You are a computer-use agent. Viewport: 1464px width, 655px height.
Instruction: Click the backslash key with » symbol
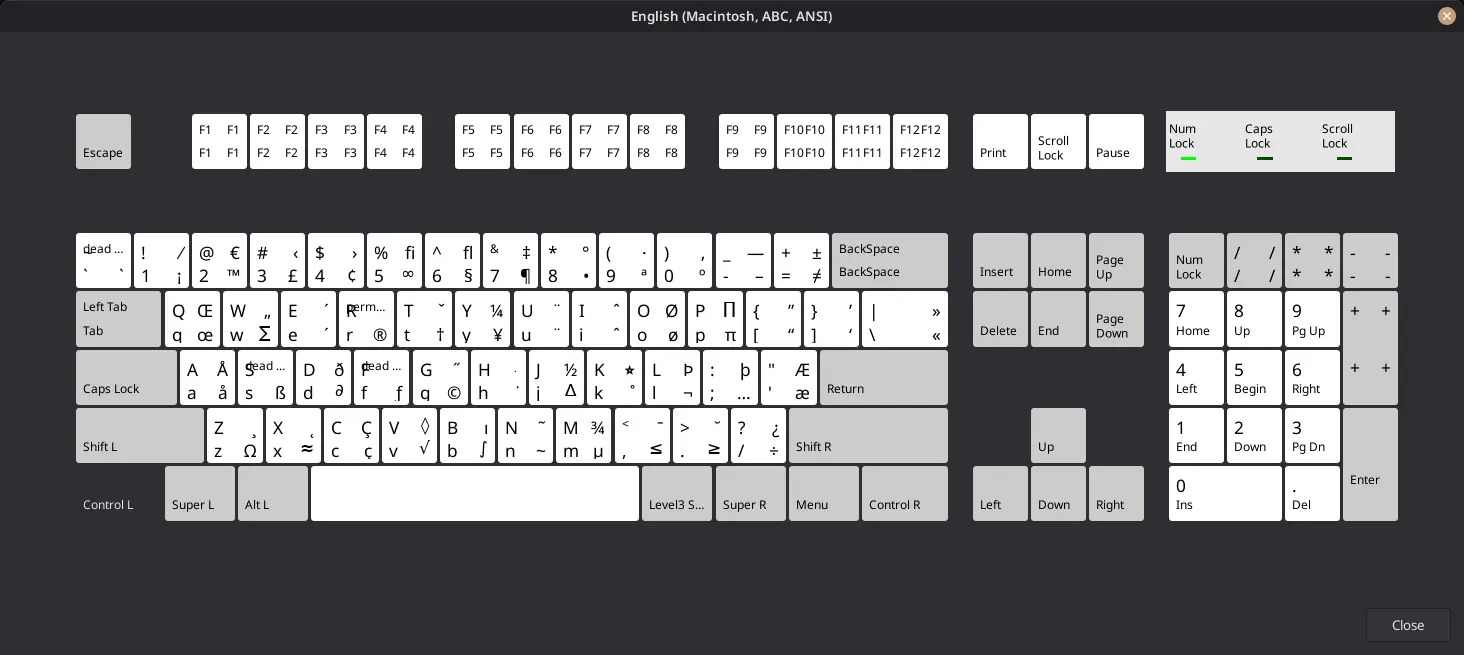(x=905, y=319)
